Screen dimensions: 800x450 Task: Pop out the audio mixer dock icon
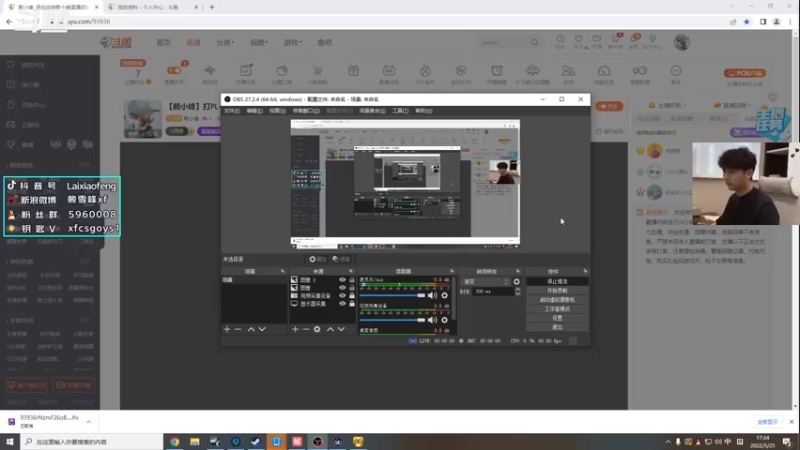pyautogui.click(x=452, y=271)
